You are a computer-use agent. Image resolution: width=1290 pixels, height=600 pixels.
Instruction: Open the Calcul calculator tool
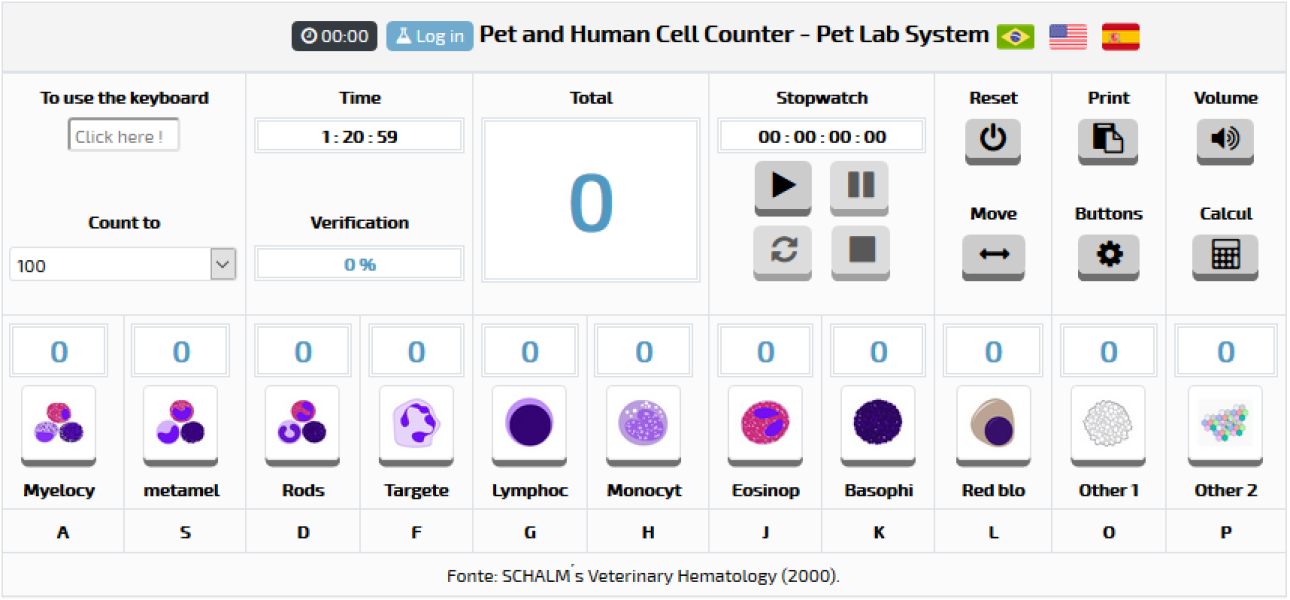(1225, 255)
